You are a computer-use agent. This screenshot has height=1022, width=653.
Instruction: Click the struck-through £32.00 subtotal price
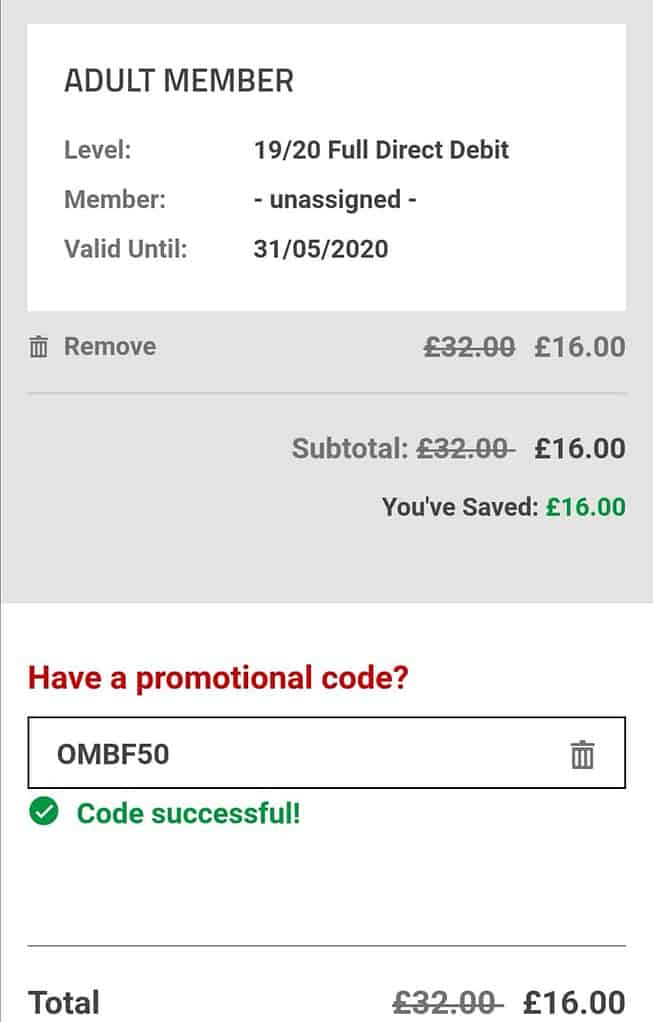point(465,448)
